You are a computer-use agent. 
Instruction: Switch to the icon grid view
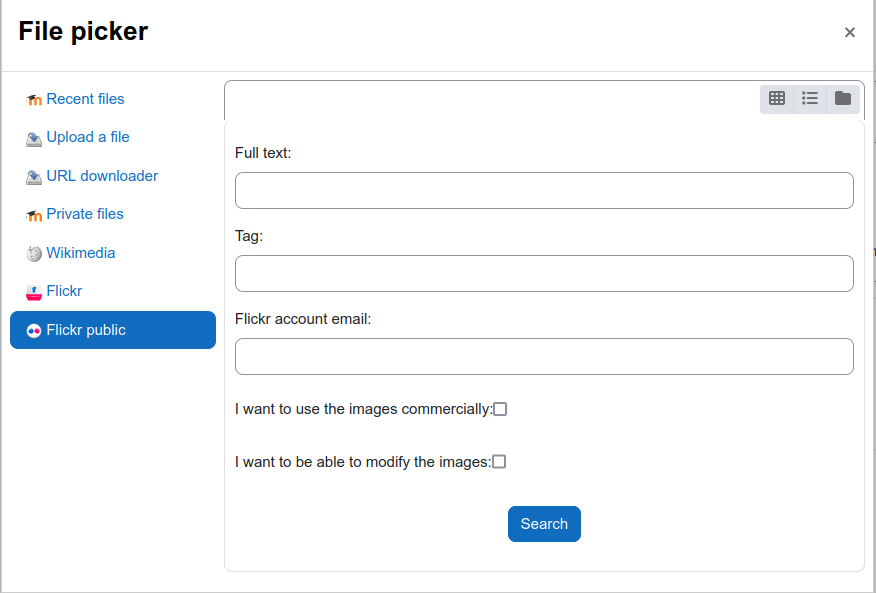pyautogui.click(x=777, y=99)
